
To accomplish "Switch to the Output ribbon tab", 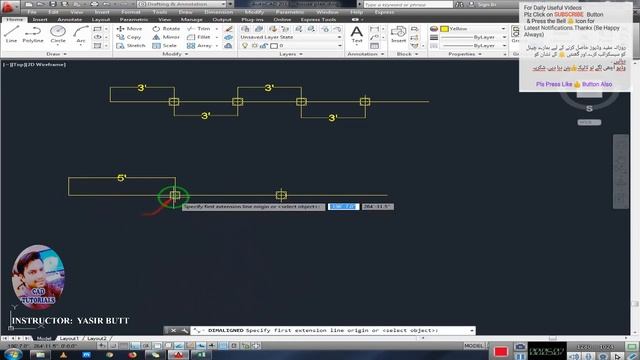I will coord(222,20).
